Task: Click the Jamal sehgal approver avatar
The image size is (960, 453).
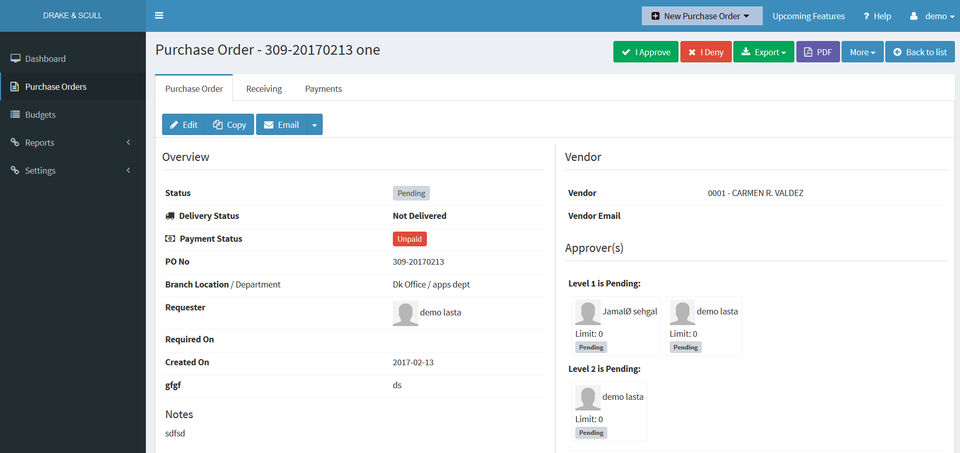Action: pyautogui.click(x=588, y=313)
